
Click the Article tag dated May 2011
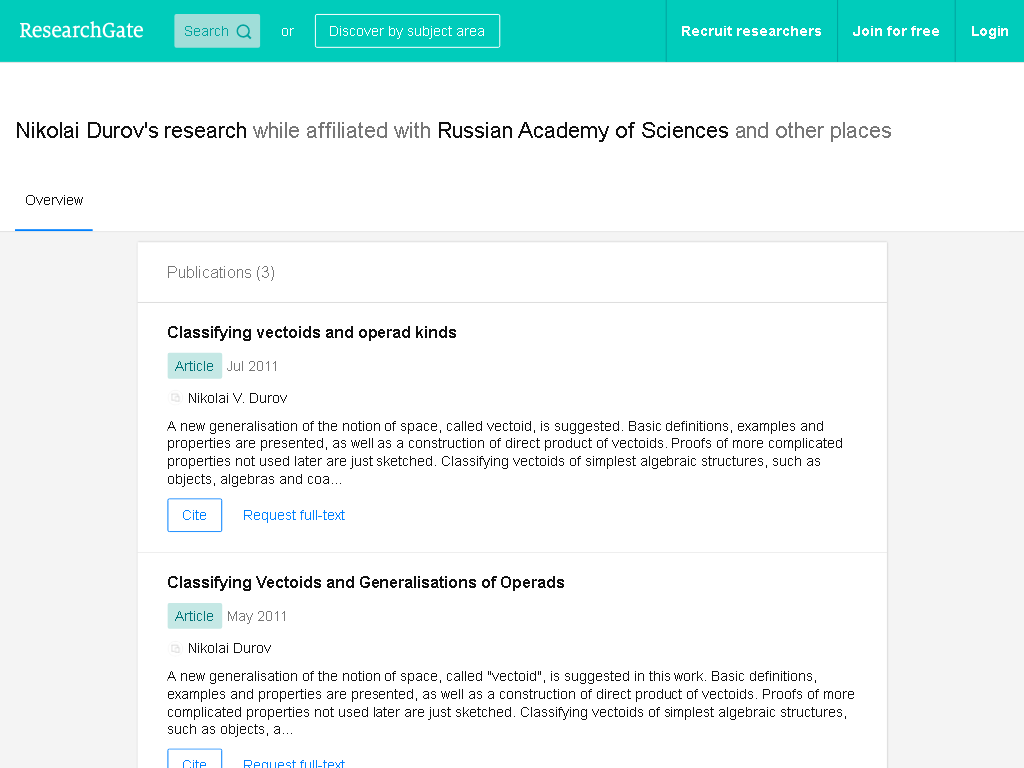194,616
